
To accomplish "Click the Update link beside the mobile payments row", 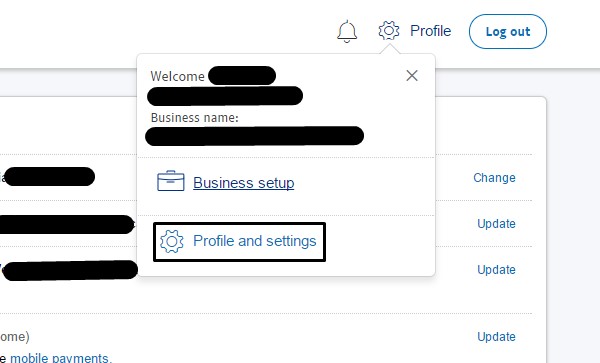I will pos(496,337).
